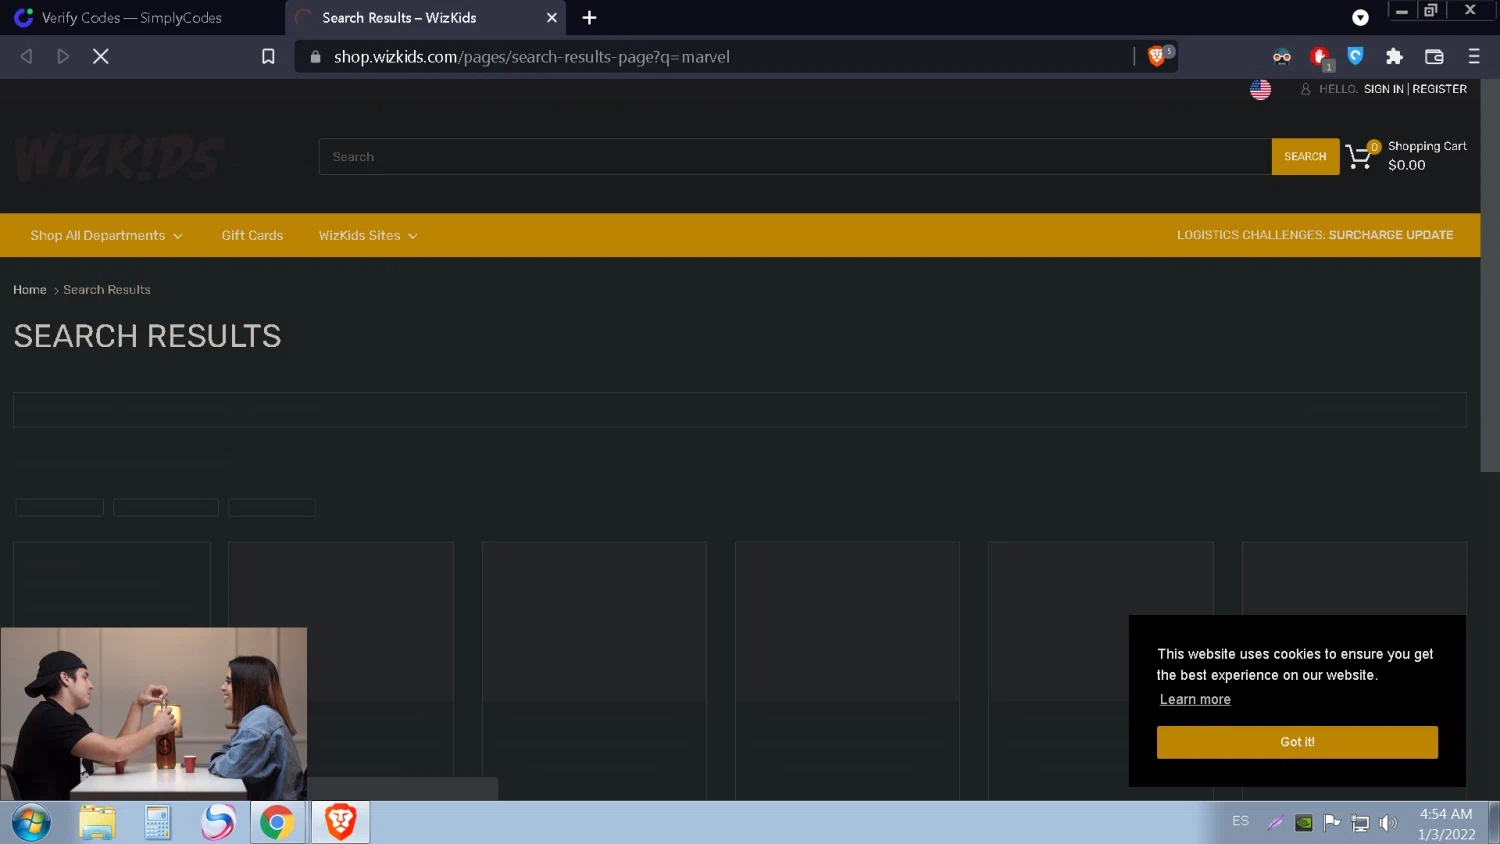Open the Windows Start button

point(31,823)
